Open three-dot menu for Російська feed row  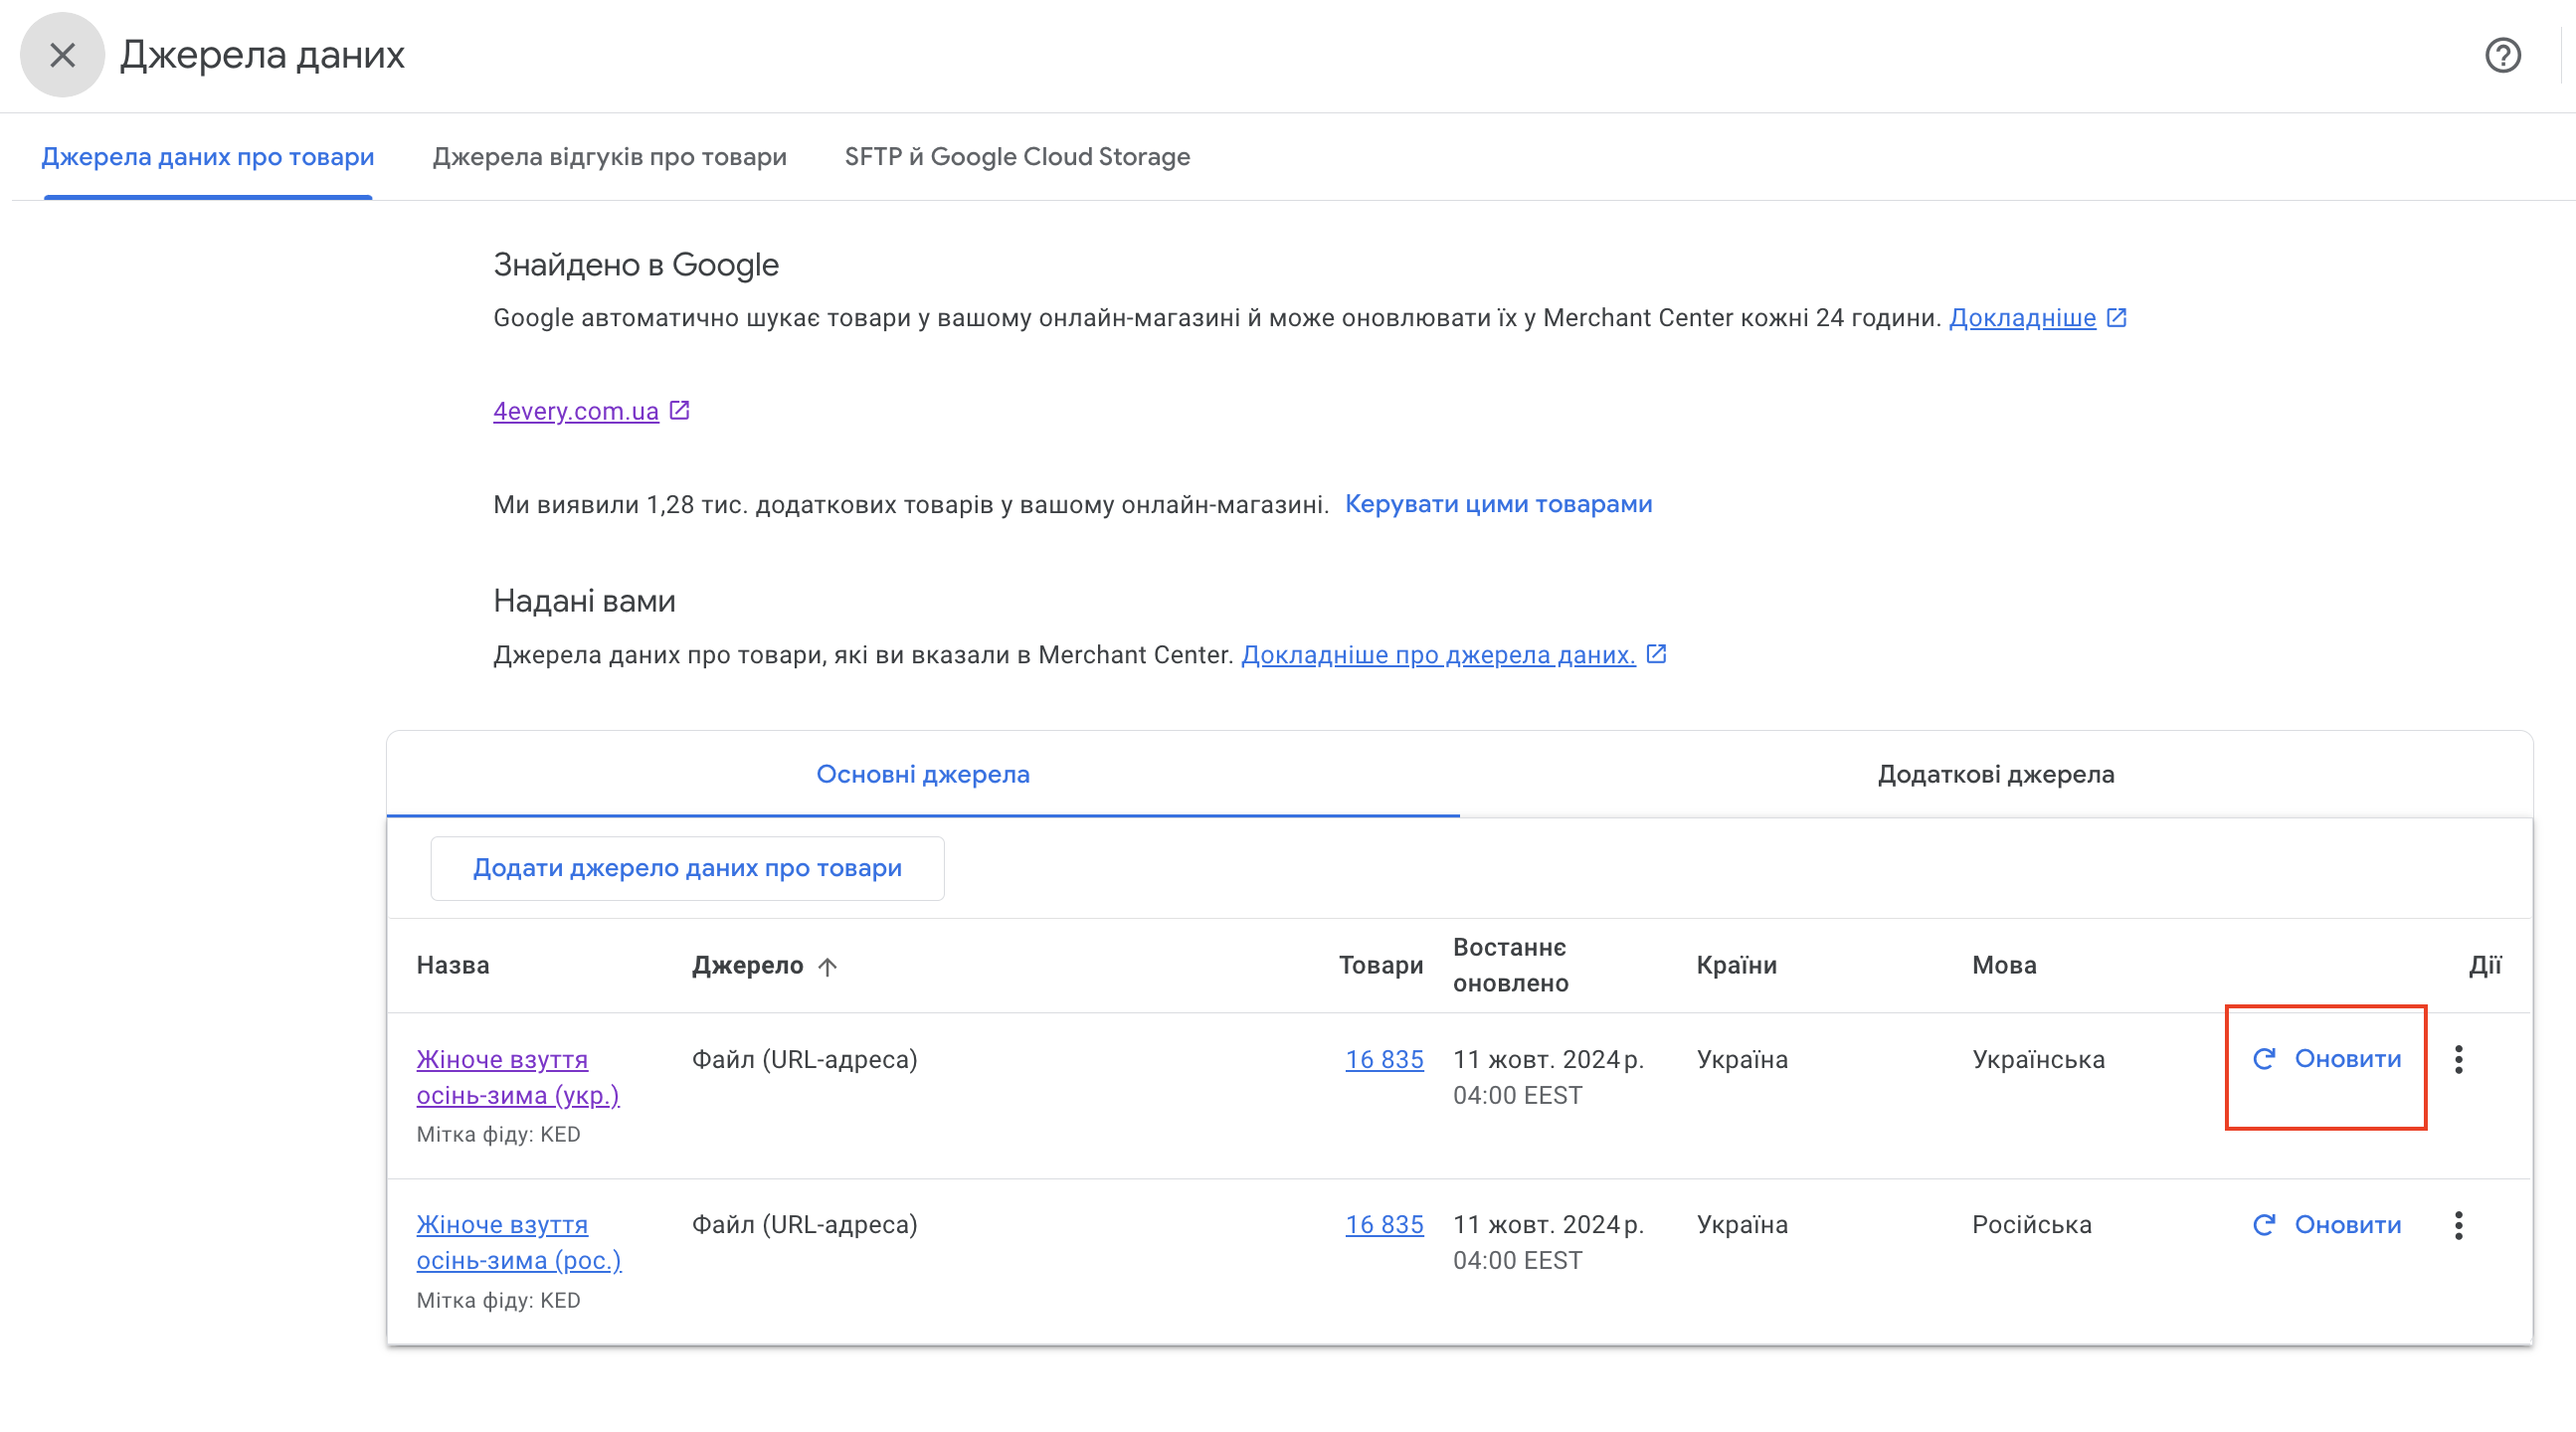click(x=2459, y=1225)
